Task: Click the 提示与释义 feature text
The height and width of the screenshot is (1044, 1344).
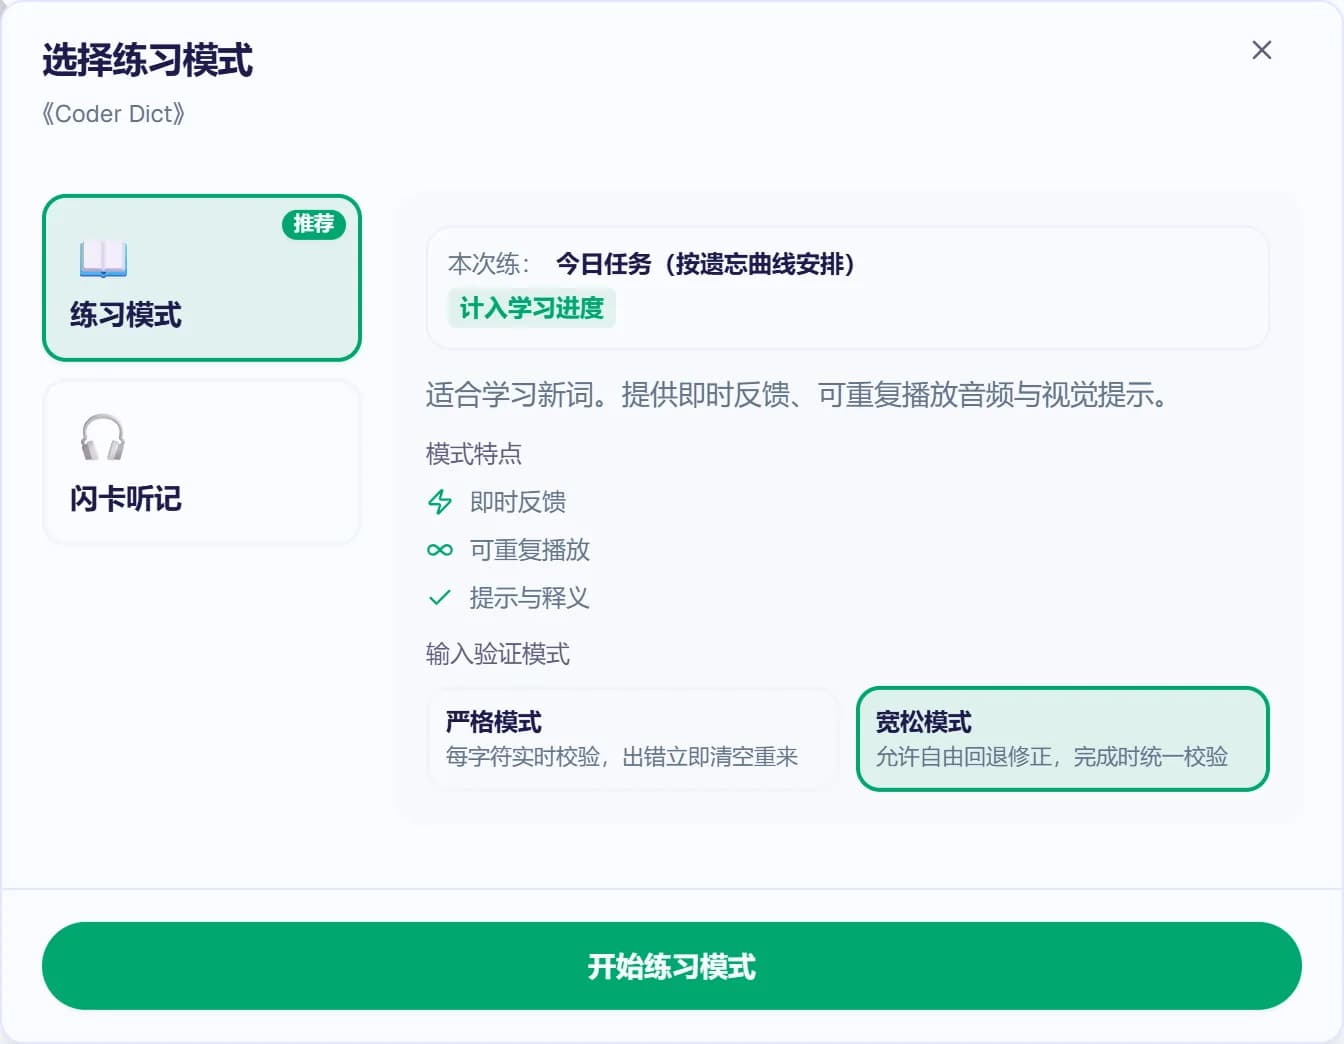Action: [530, 598]
